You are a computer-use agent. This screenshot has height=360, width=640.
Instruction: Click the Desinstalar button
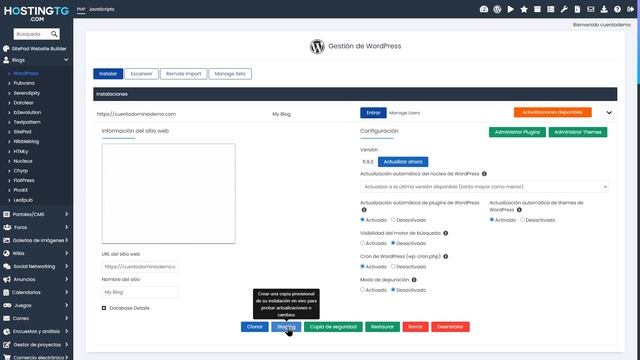point(450,327)
